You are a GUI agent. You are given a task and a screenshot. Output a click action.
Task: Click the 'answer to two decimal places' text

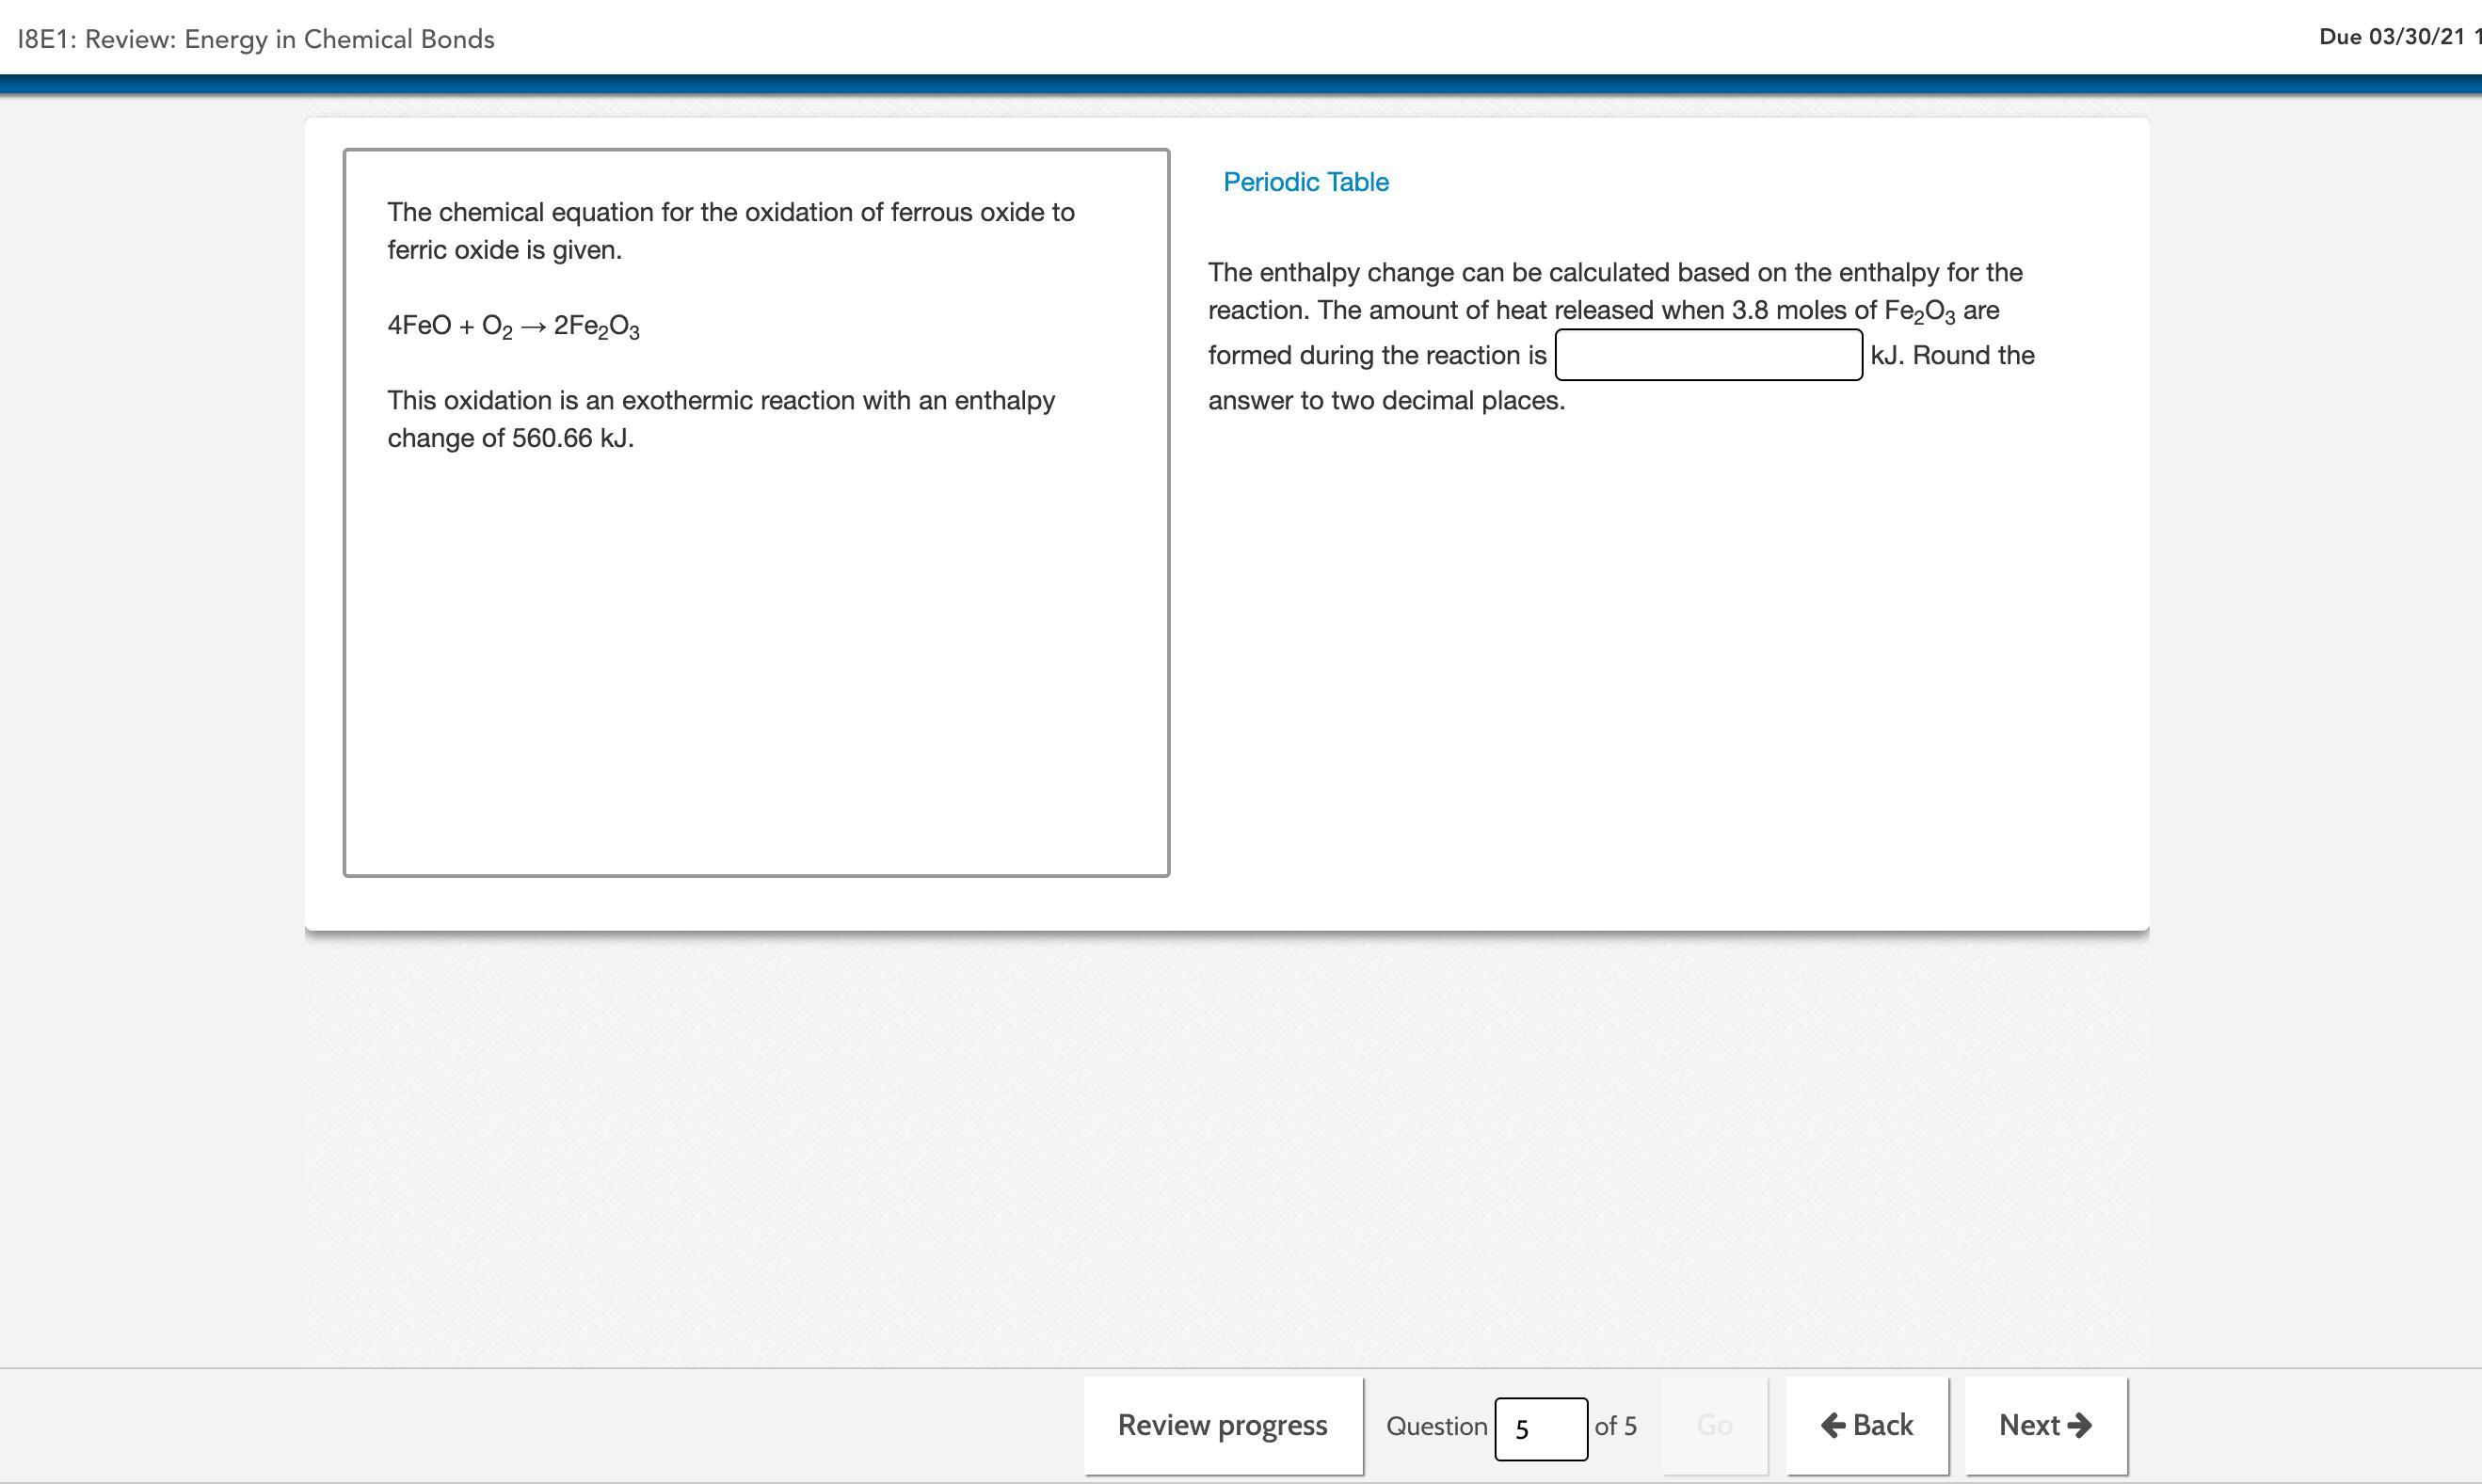1386,401
